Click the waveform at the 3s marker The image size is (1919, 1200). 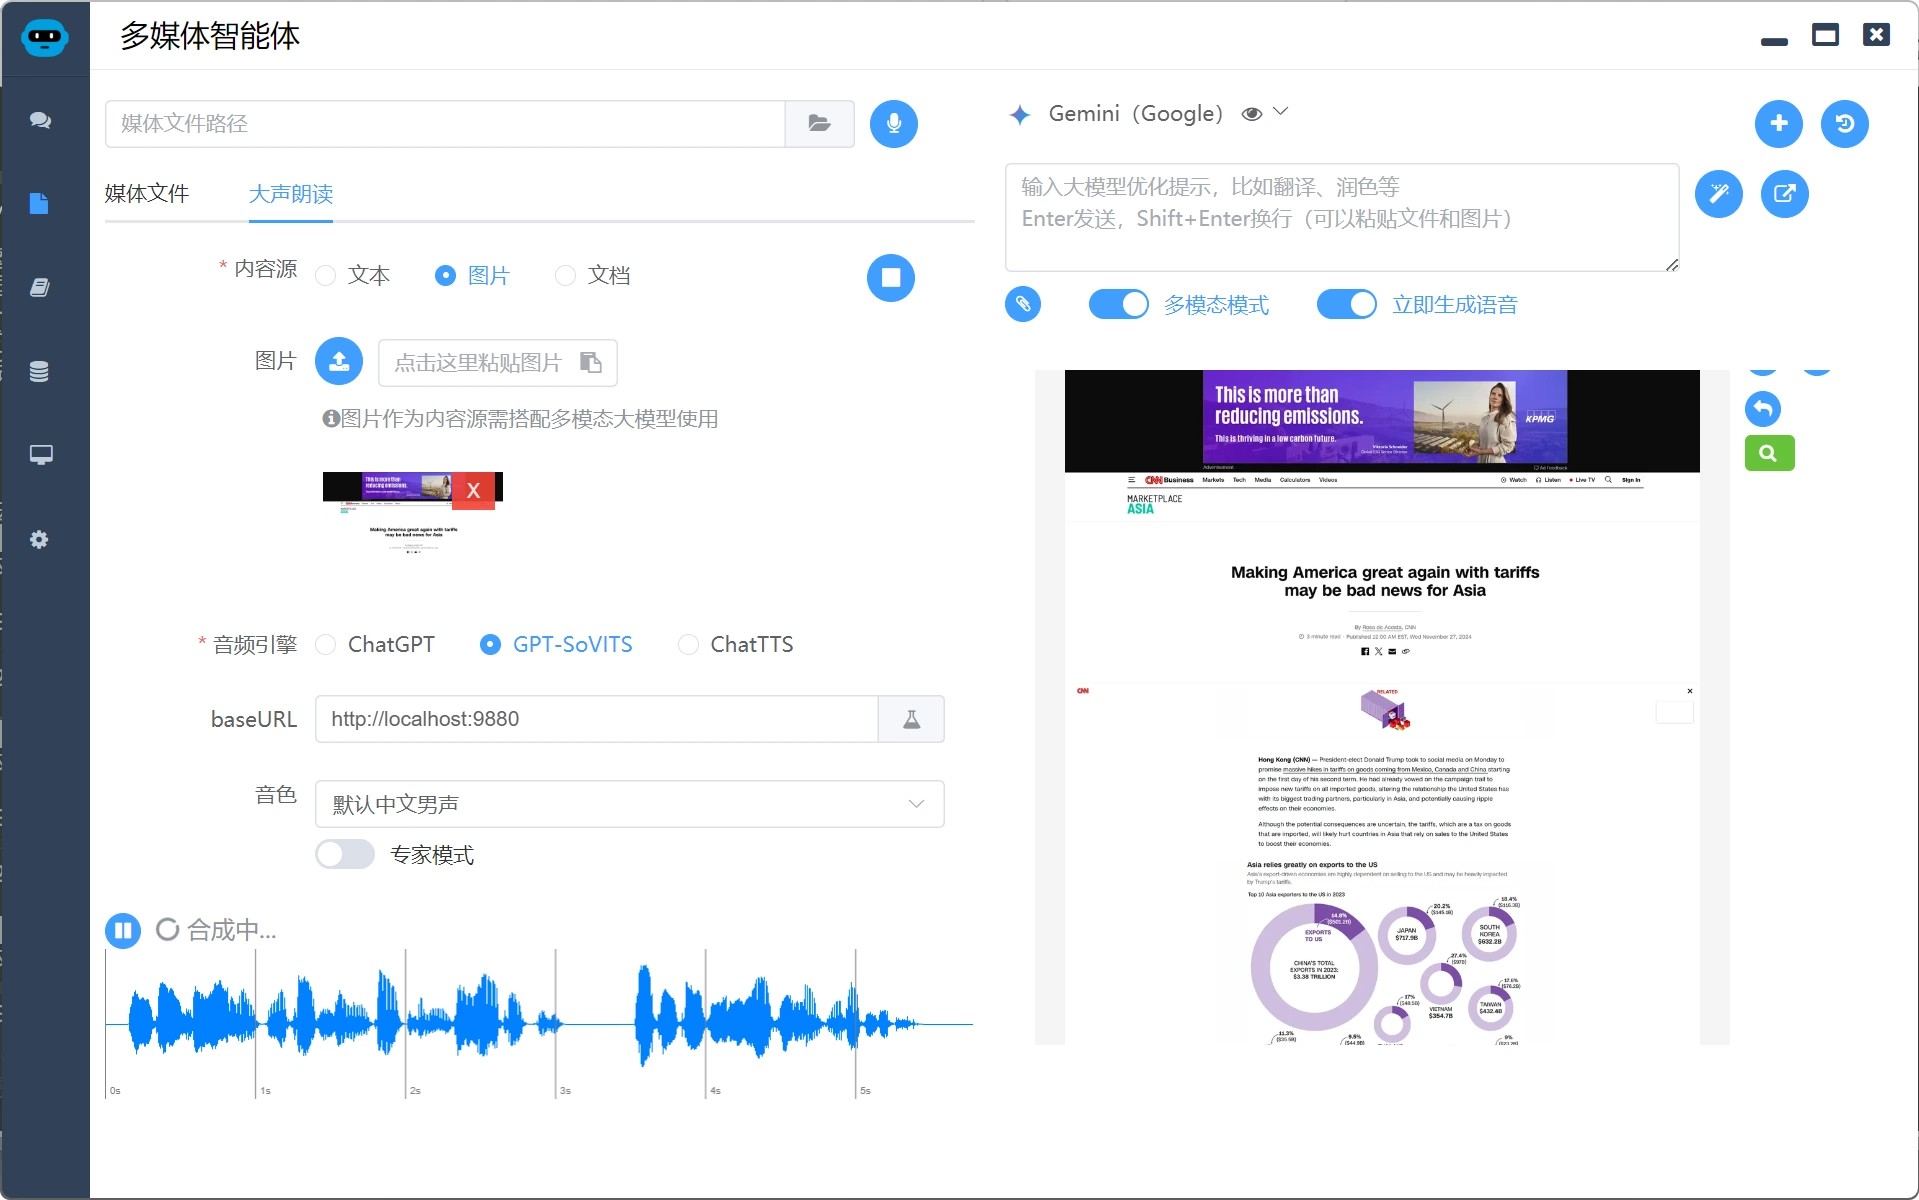[556, 1024]
